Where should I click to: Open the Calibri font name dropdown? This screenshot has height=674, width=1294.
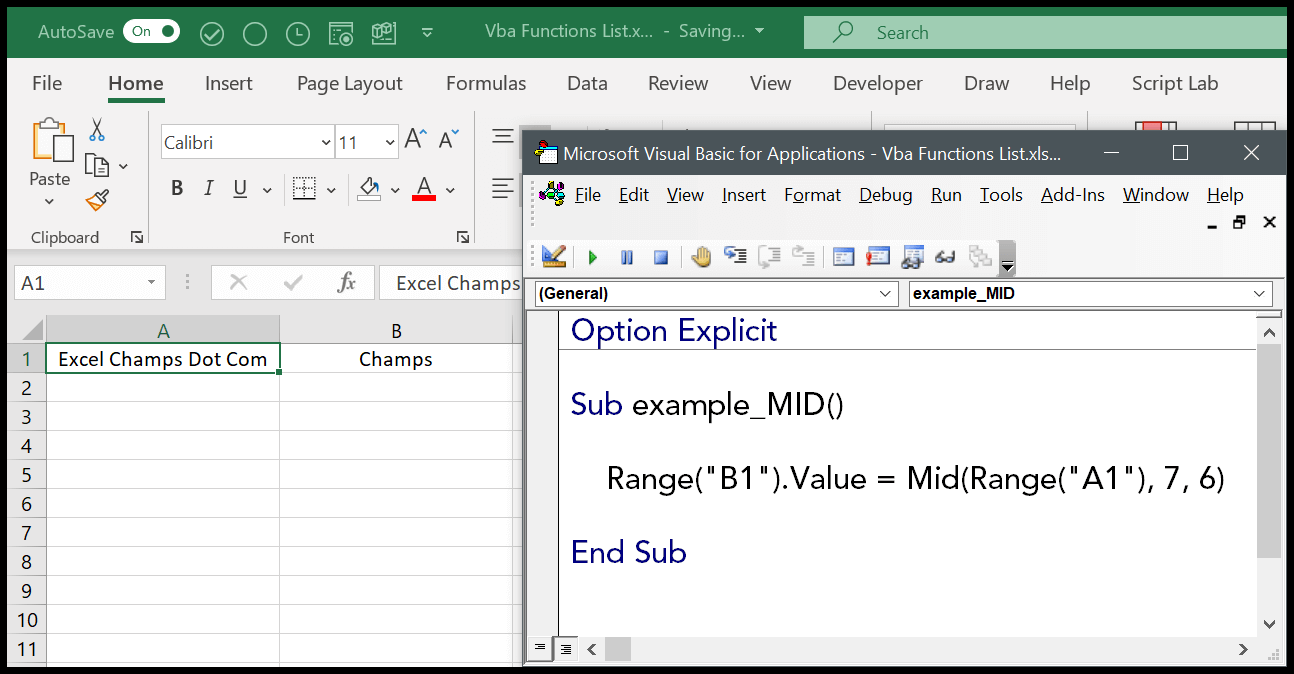[x=326, y=143]
